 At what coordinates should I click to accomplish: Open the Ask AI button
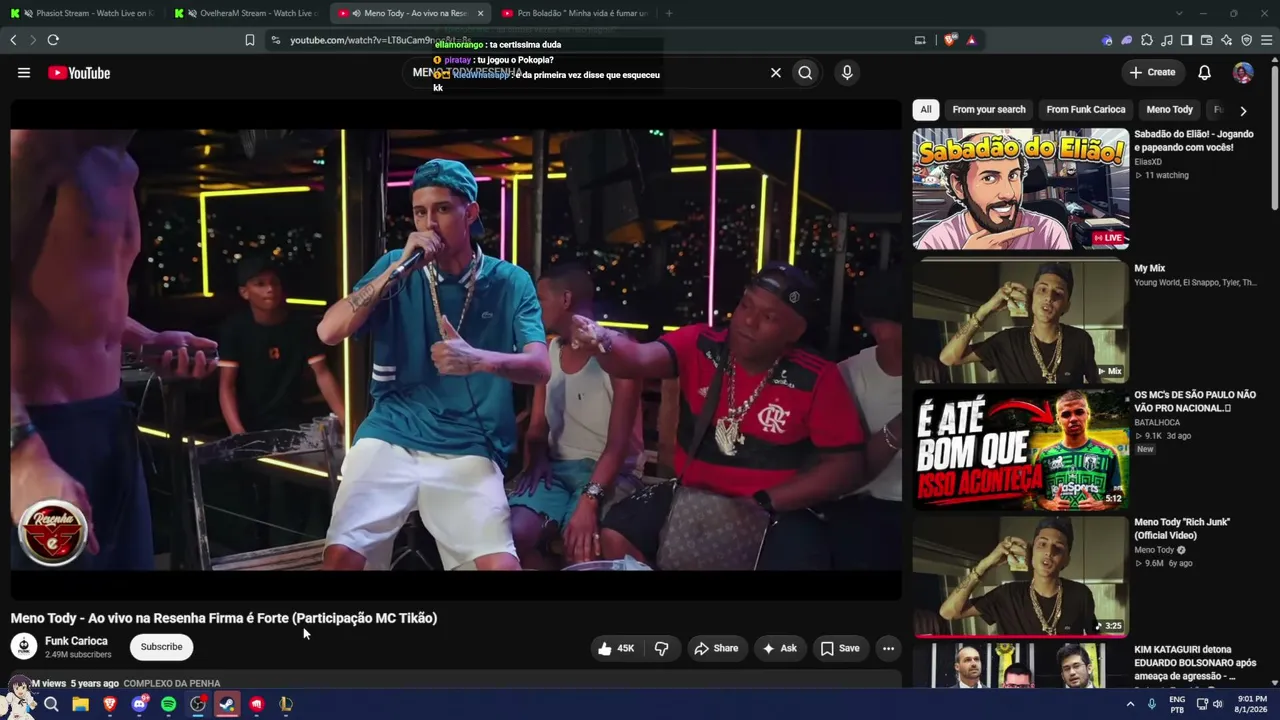click(x=779, y=649)
